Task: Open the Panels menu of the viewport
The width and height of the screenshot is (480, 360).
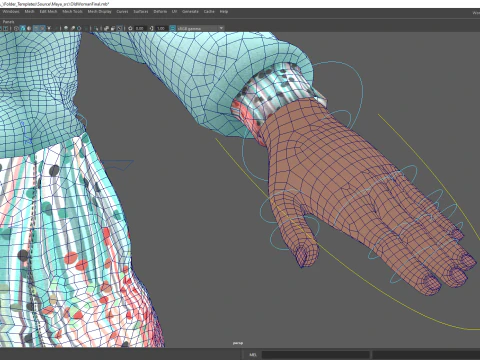Action: tap(8, 22)
